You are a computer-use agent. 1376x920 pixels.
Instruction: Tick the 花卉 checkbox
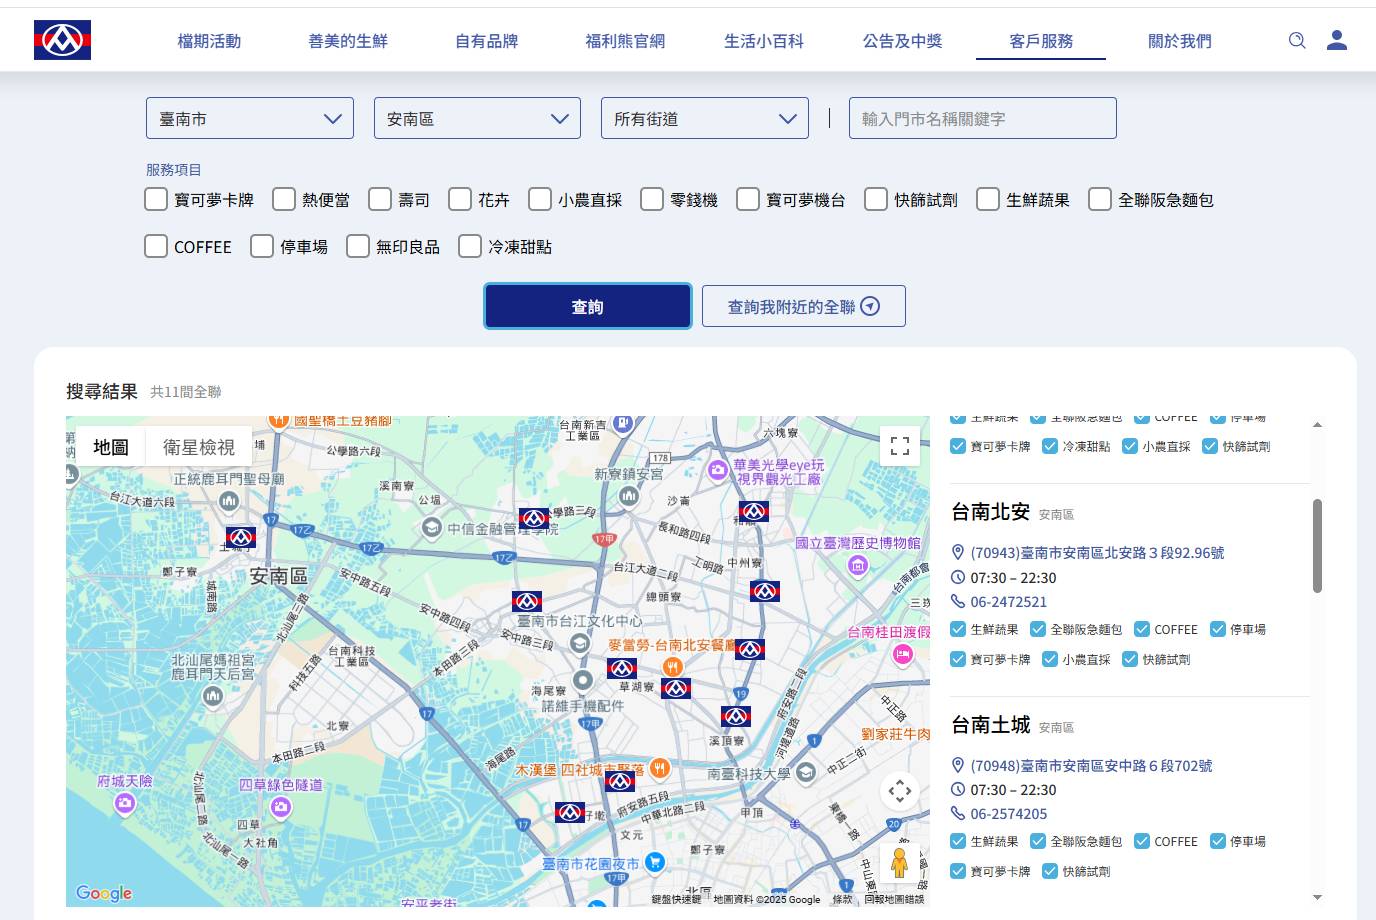[x=460, y=199]
